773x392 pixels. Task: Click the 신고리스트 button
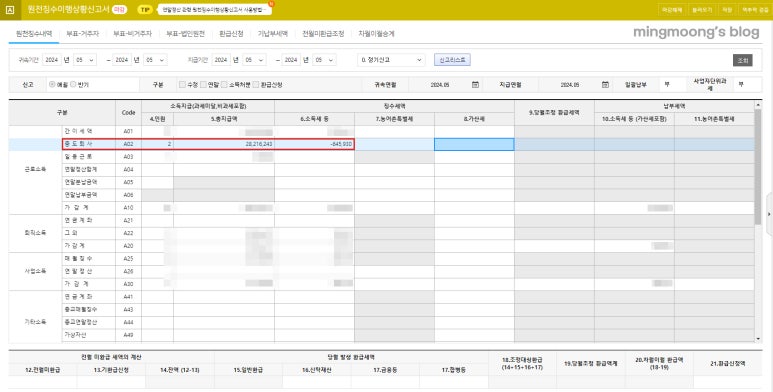pos(453,60)
